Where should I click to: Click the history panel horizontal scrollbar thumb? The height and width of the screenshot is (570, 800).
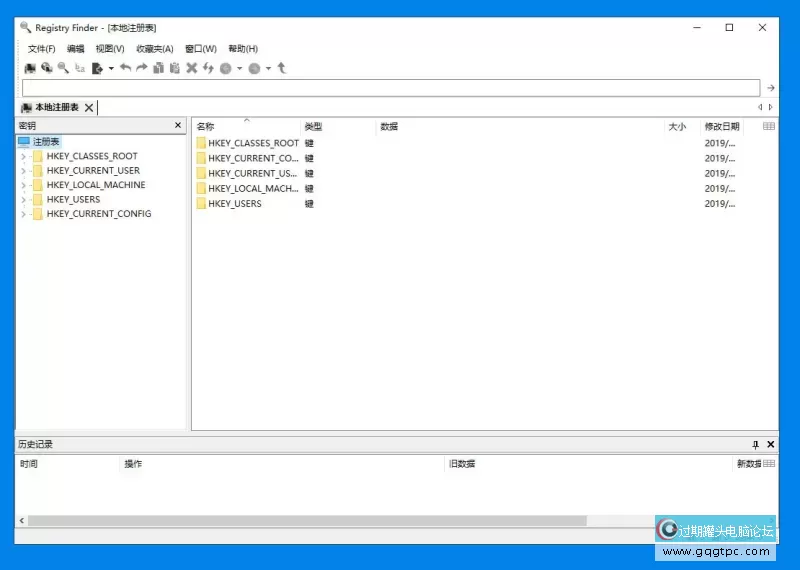tap(307, 521)
